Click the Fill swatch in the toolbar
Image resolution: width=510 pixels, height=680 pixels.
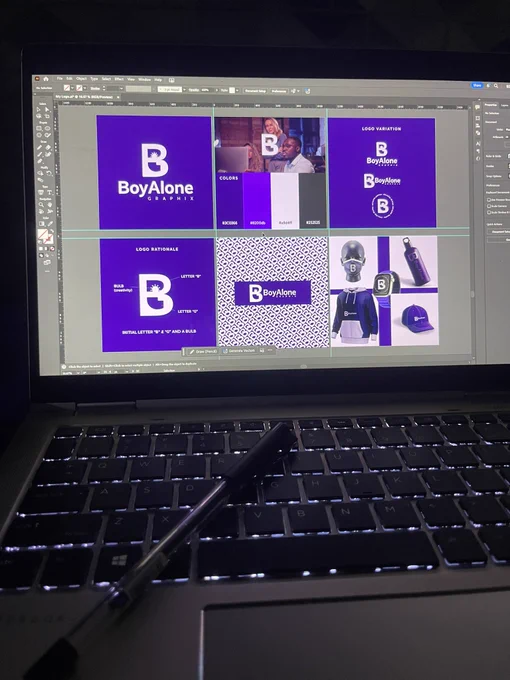(42, 234)
